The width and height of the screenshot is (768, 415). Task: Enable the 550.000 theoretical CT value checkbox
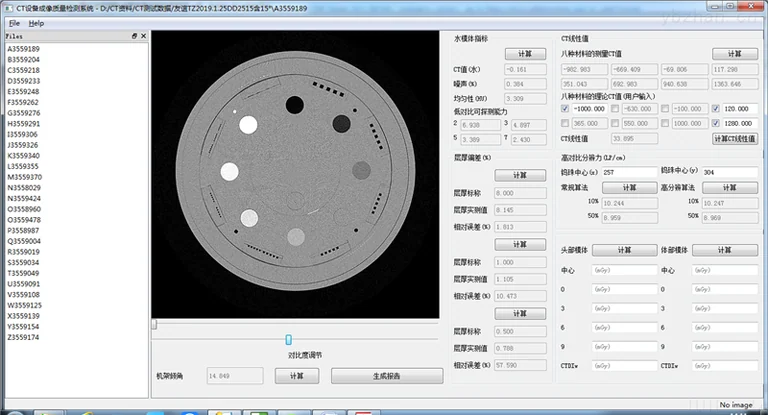coord(615,123)
